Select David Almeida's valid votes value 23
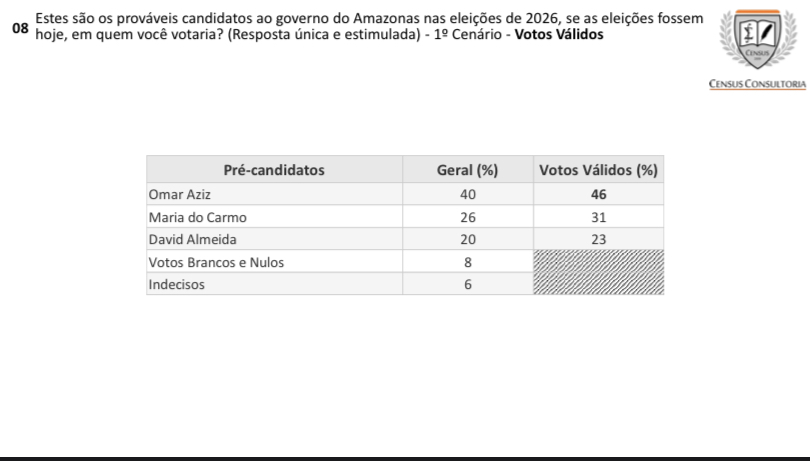Screen dimensions: 810x461 click(x=598, y=239)
